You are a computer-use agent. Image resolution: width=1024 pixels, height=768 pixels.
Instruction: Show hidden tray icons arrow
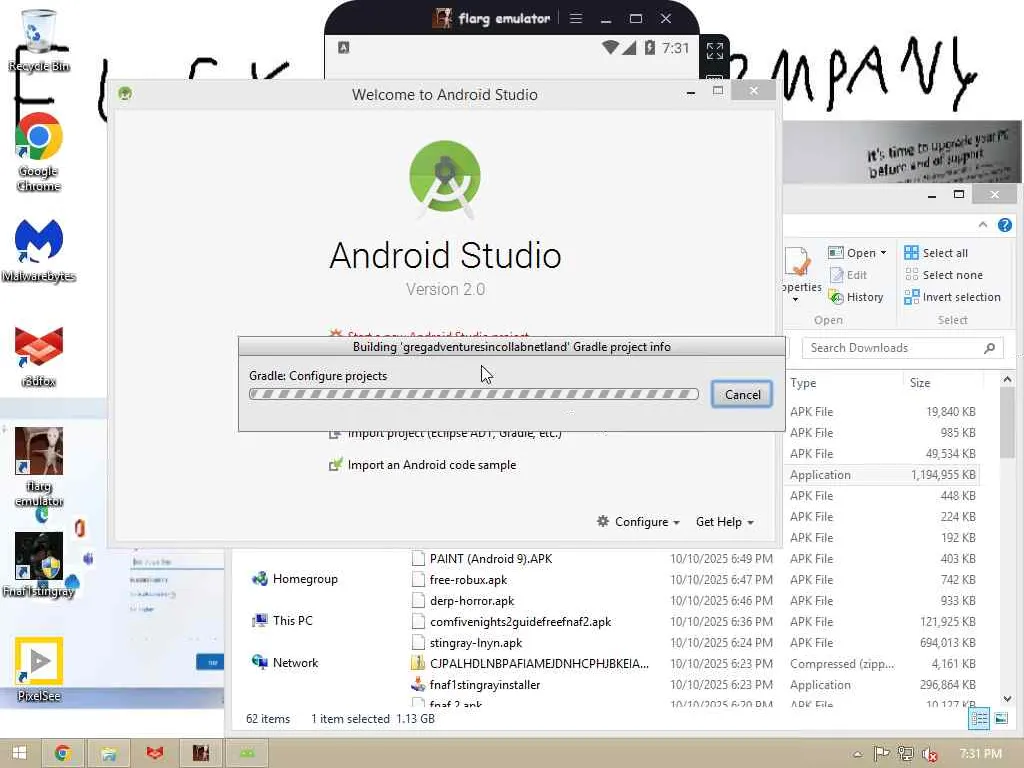[x=857, y=754]
